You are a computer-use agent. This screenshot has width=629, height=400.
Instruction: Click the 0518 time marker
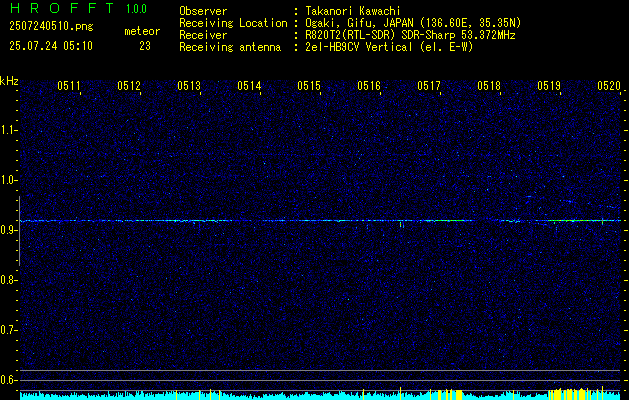tap(489, 85)
